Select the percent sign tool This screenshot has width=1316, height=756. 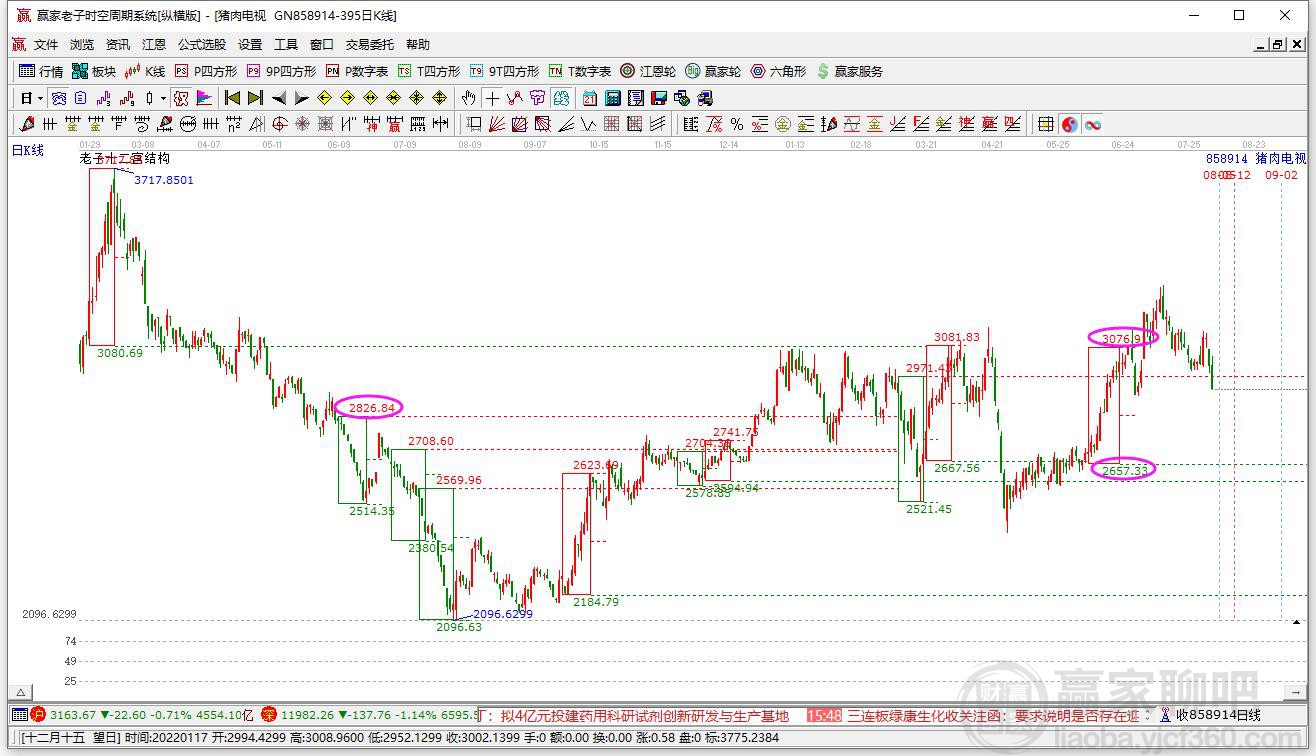[x=737, y=124]
